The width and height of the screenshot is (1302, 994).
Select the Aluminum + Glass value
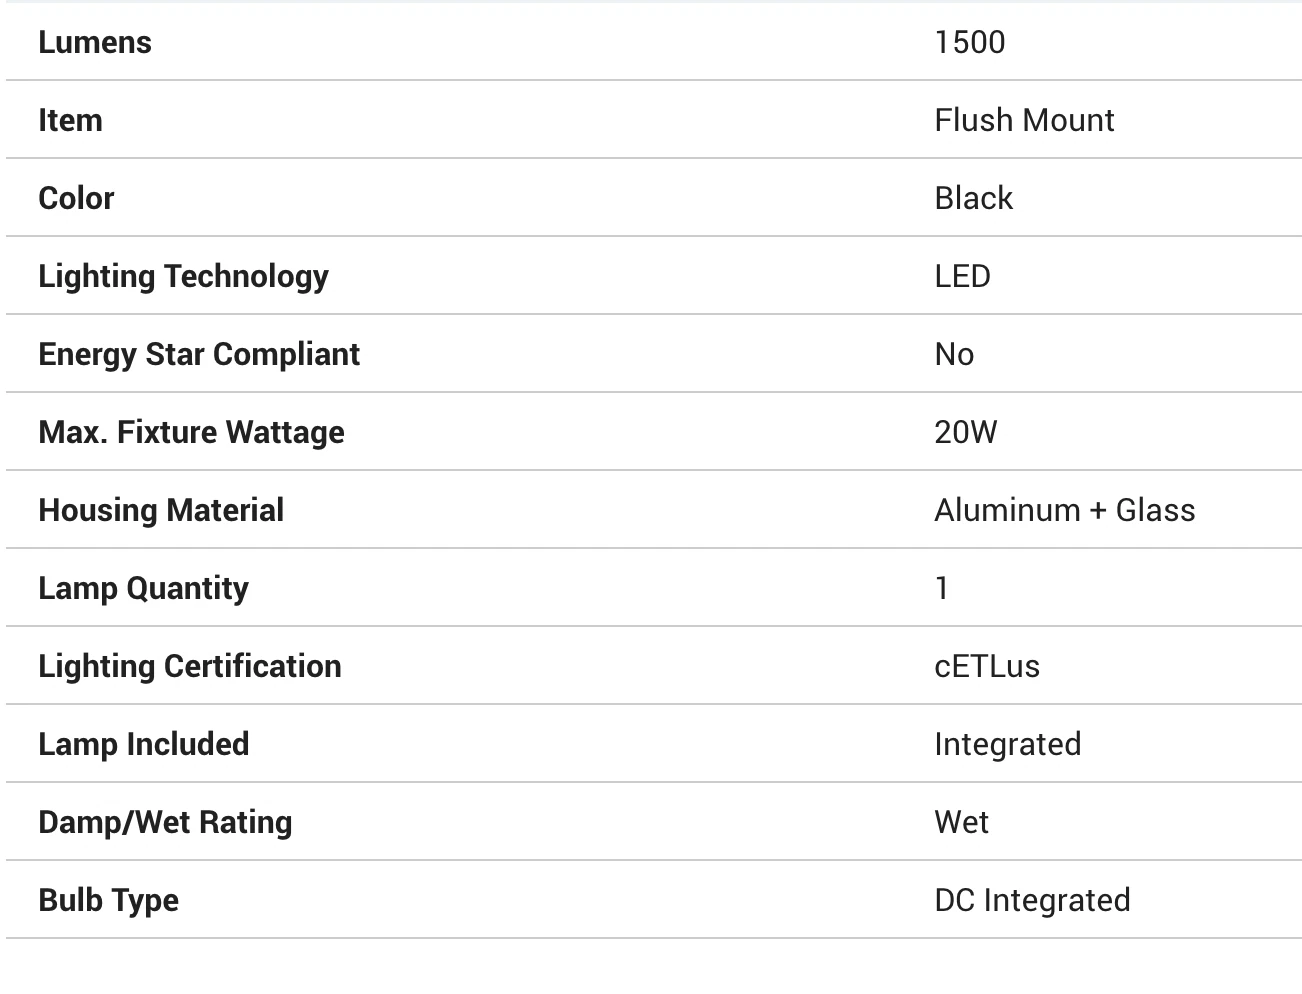(x=1064, y=510)
